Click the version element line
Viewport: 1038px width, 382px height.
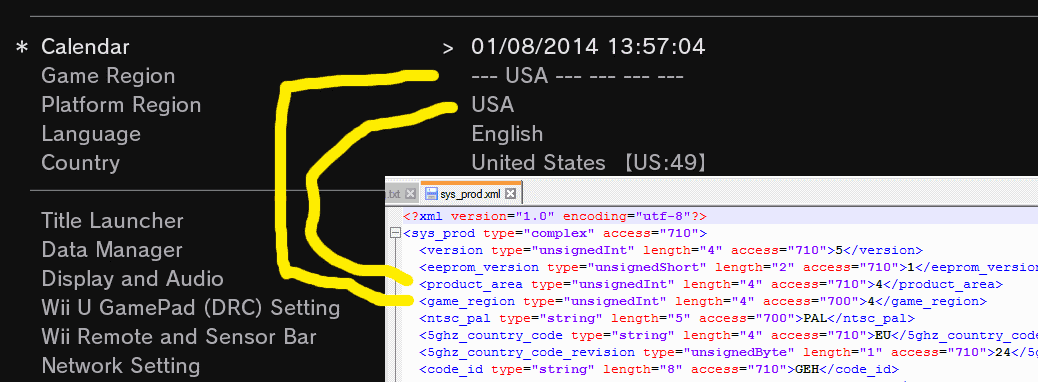pos(671,250)
